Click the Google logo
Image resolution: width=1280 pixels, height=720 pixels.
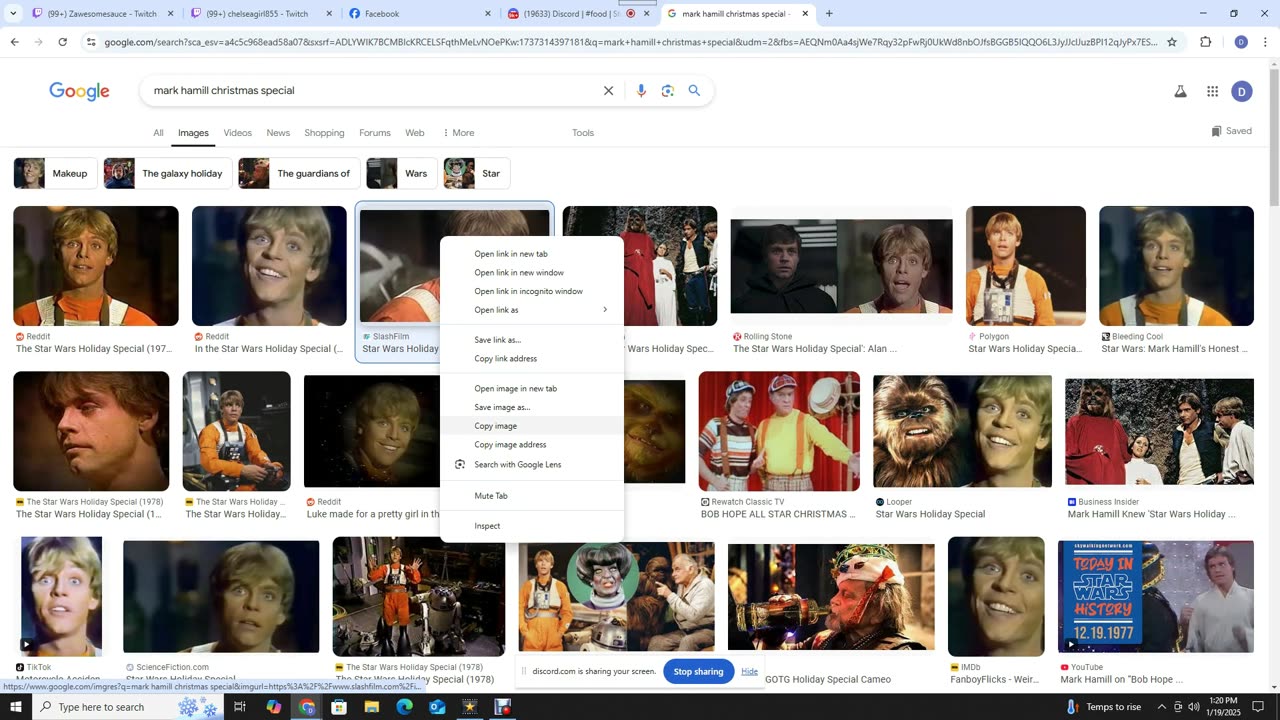point(79,91)
